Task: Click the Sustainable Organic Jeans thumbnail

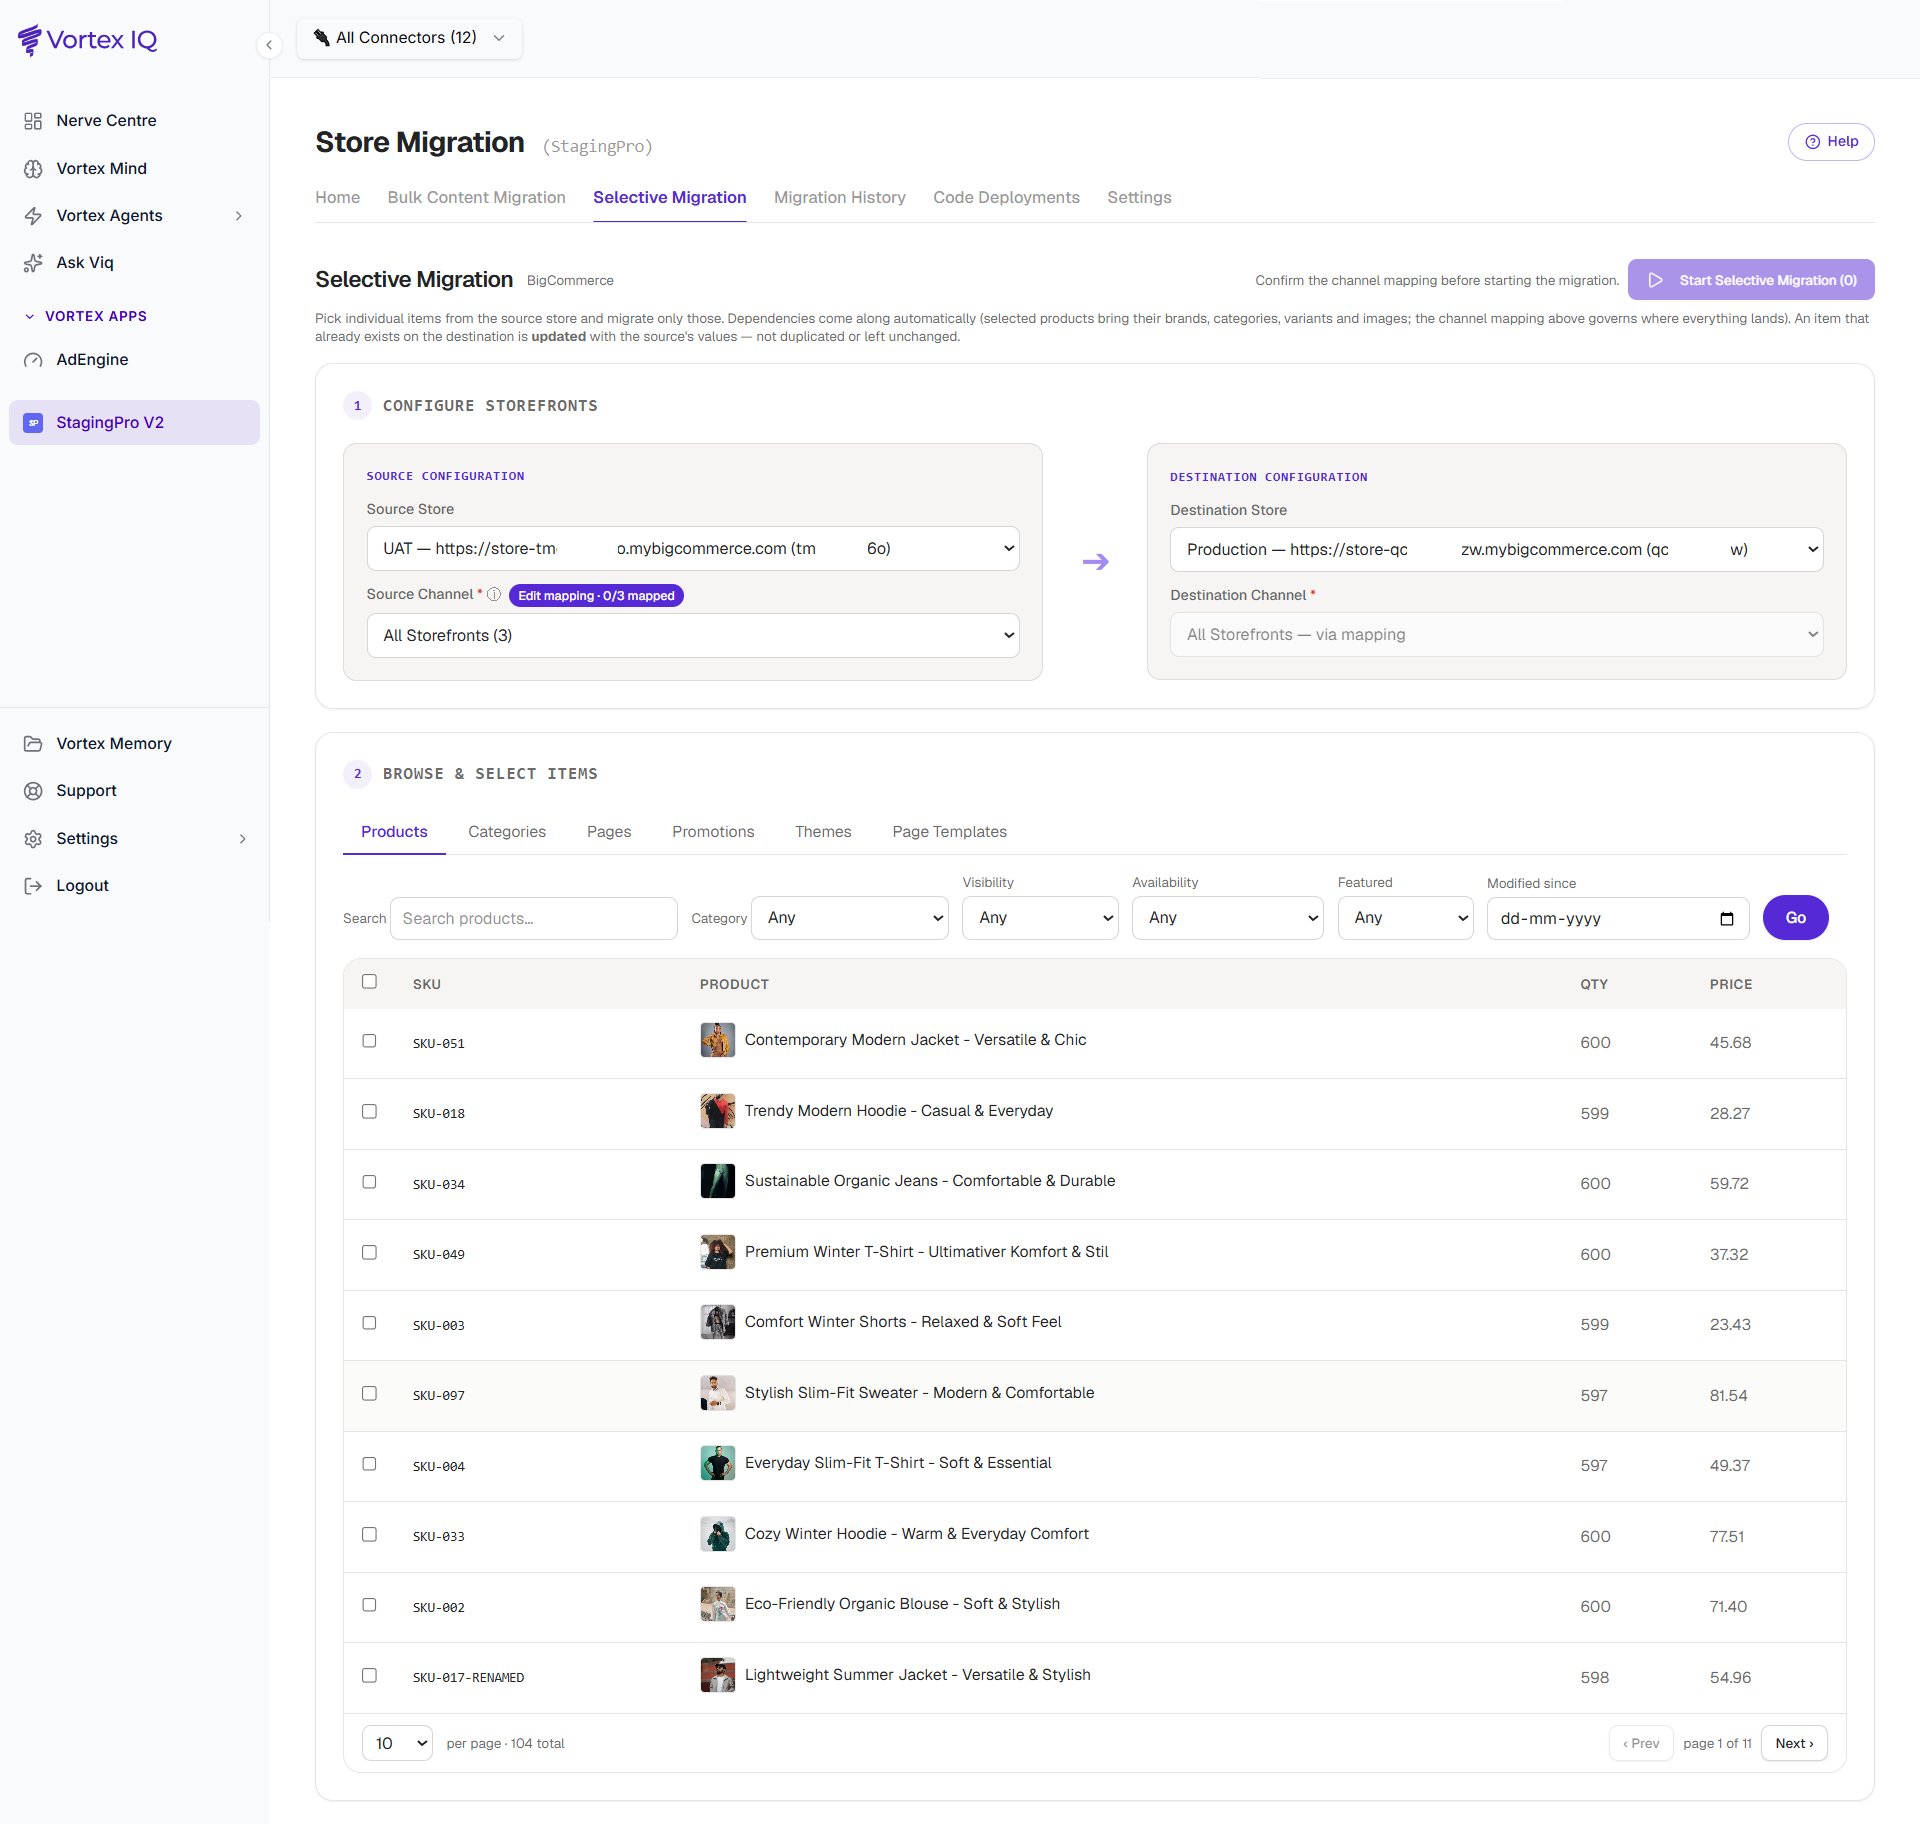Action: tap(717, 1181)
